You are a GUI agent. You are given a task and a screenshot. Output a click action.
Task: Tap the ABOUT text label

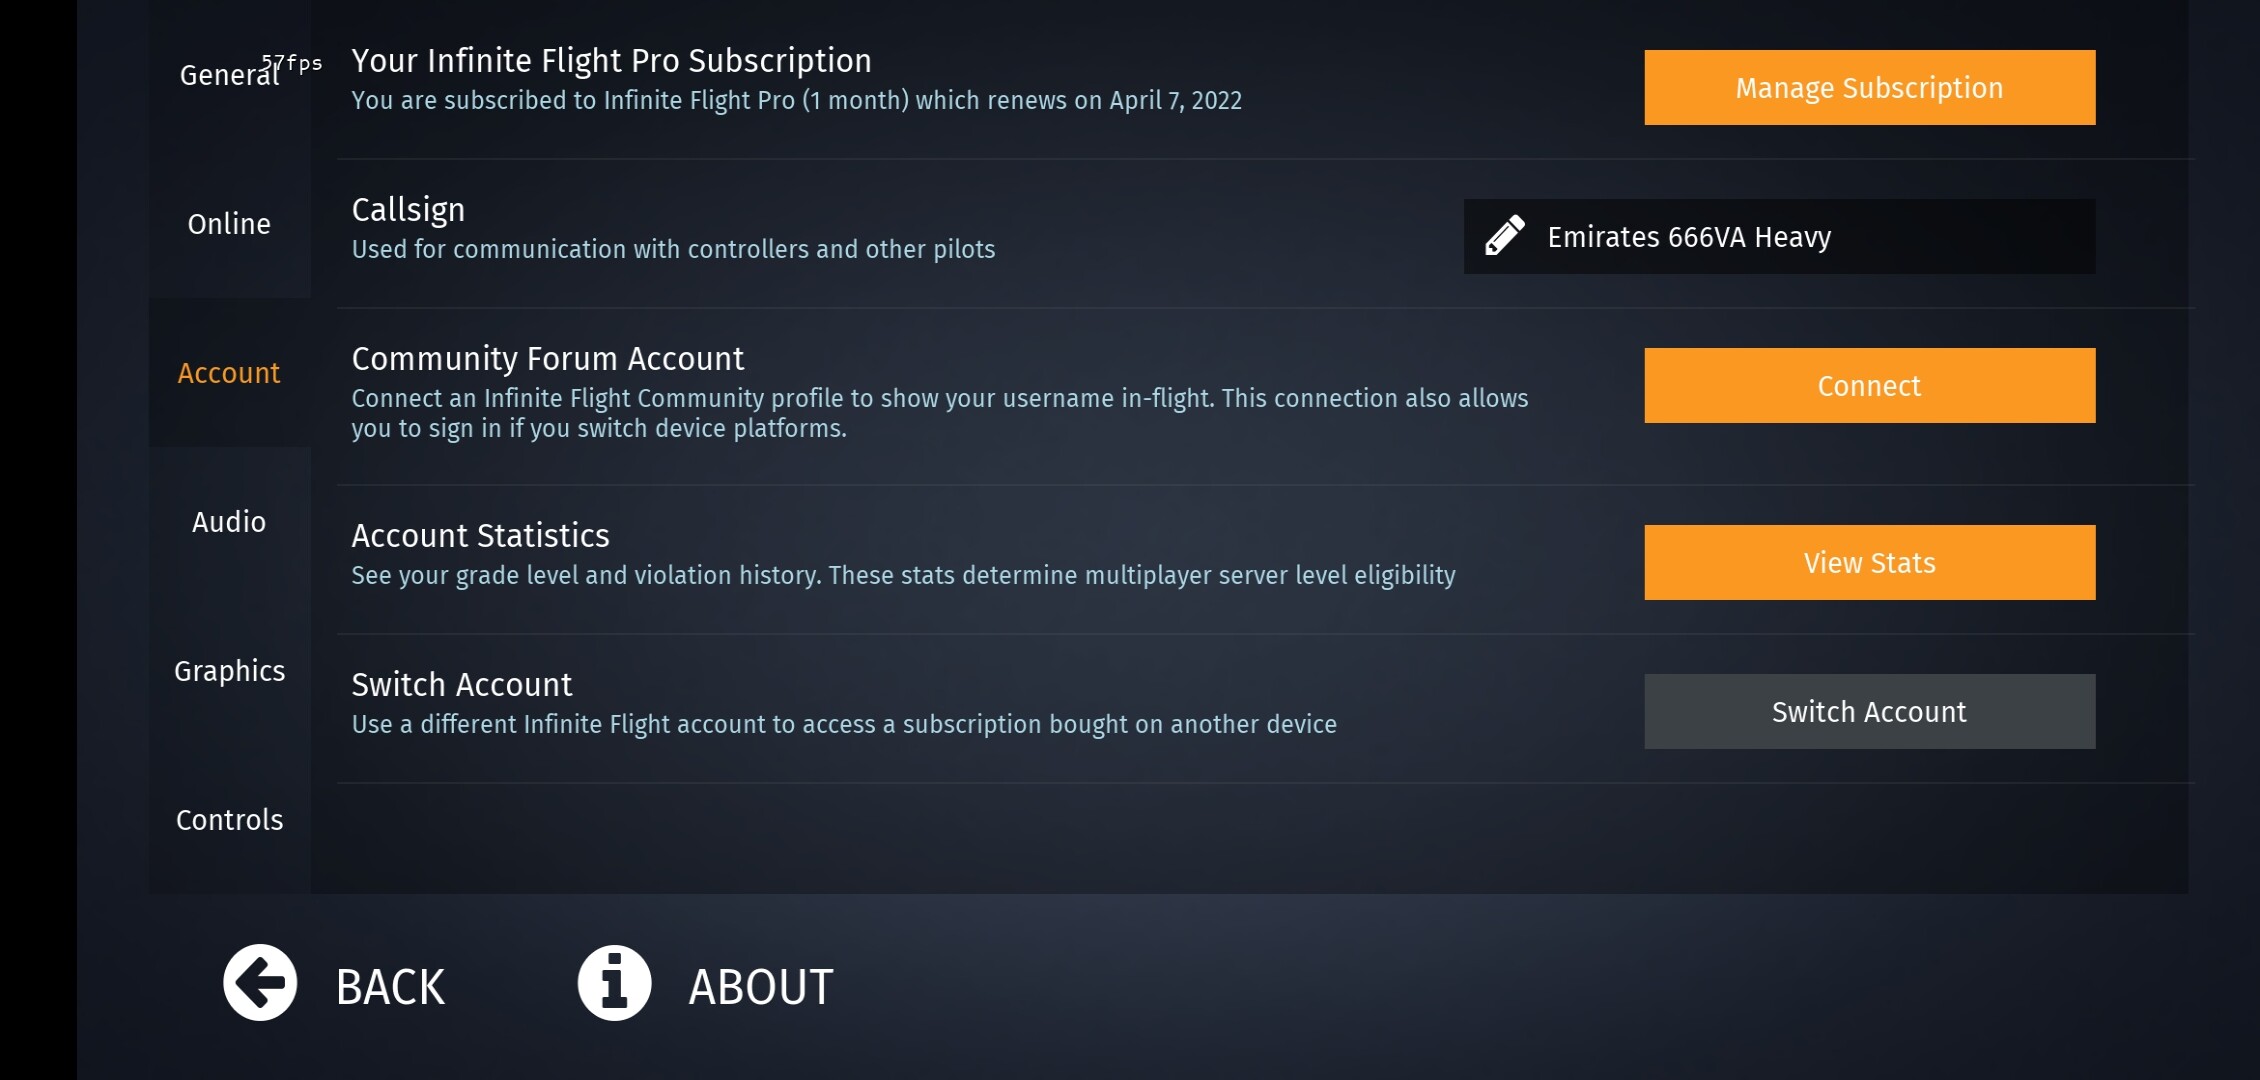760,987
